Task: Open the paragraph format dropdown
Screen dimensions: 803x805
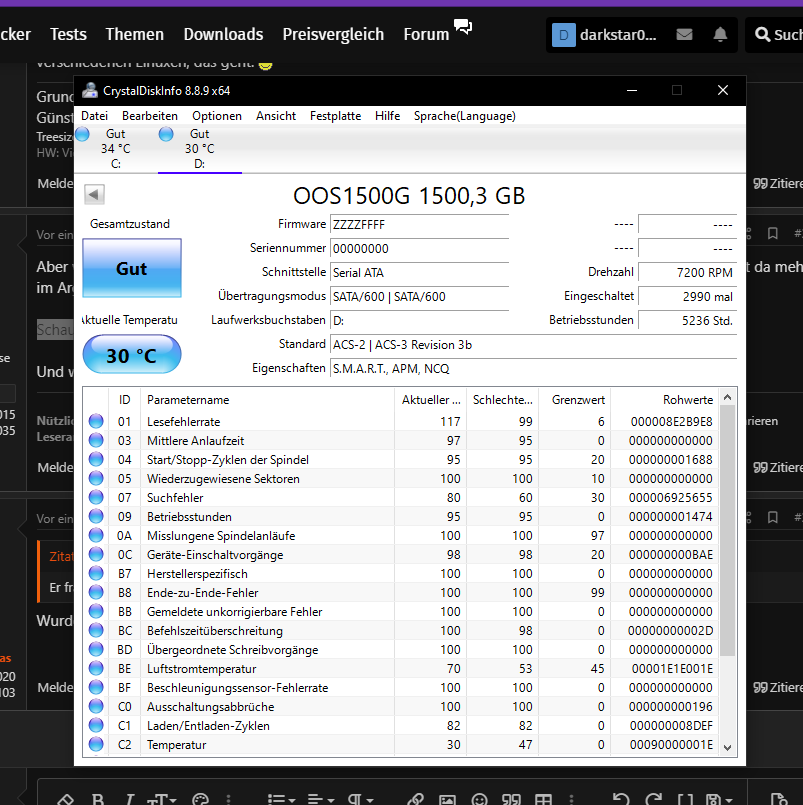Action: 358,799
